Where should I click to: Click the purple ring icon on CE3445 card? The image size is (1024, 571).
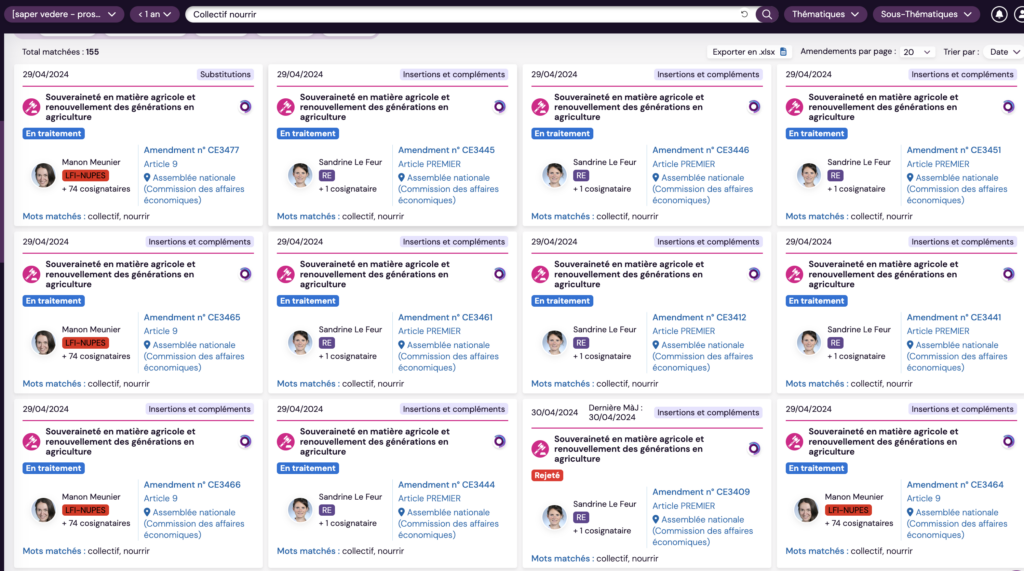pos(499,106)
